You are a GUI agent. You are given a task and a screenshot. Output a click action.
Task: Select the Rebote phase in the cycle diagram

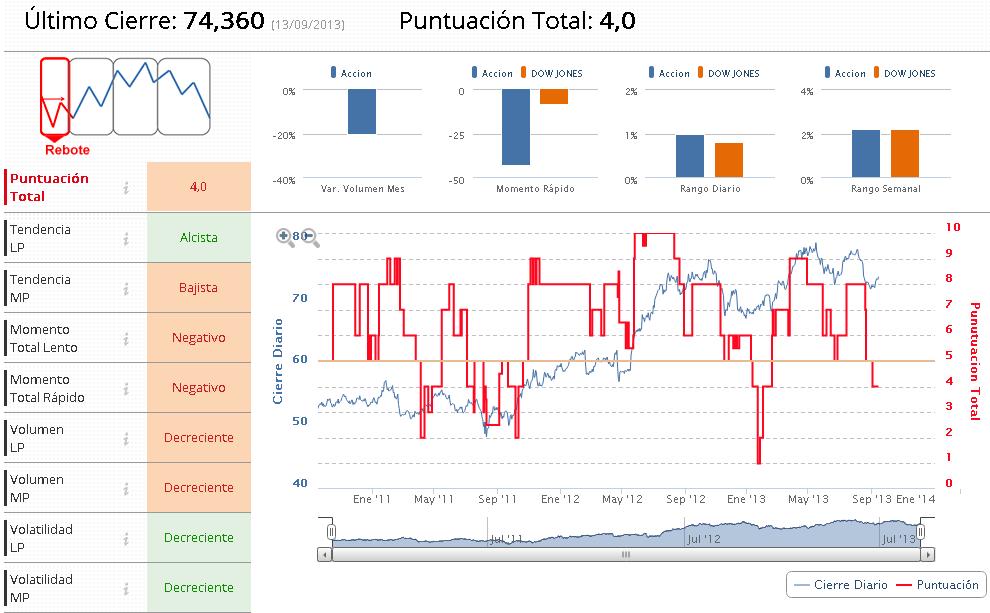point(54,97)
